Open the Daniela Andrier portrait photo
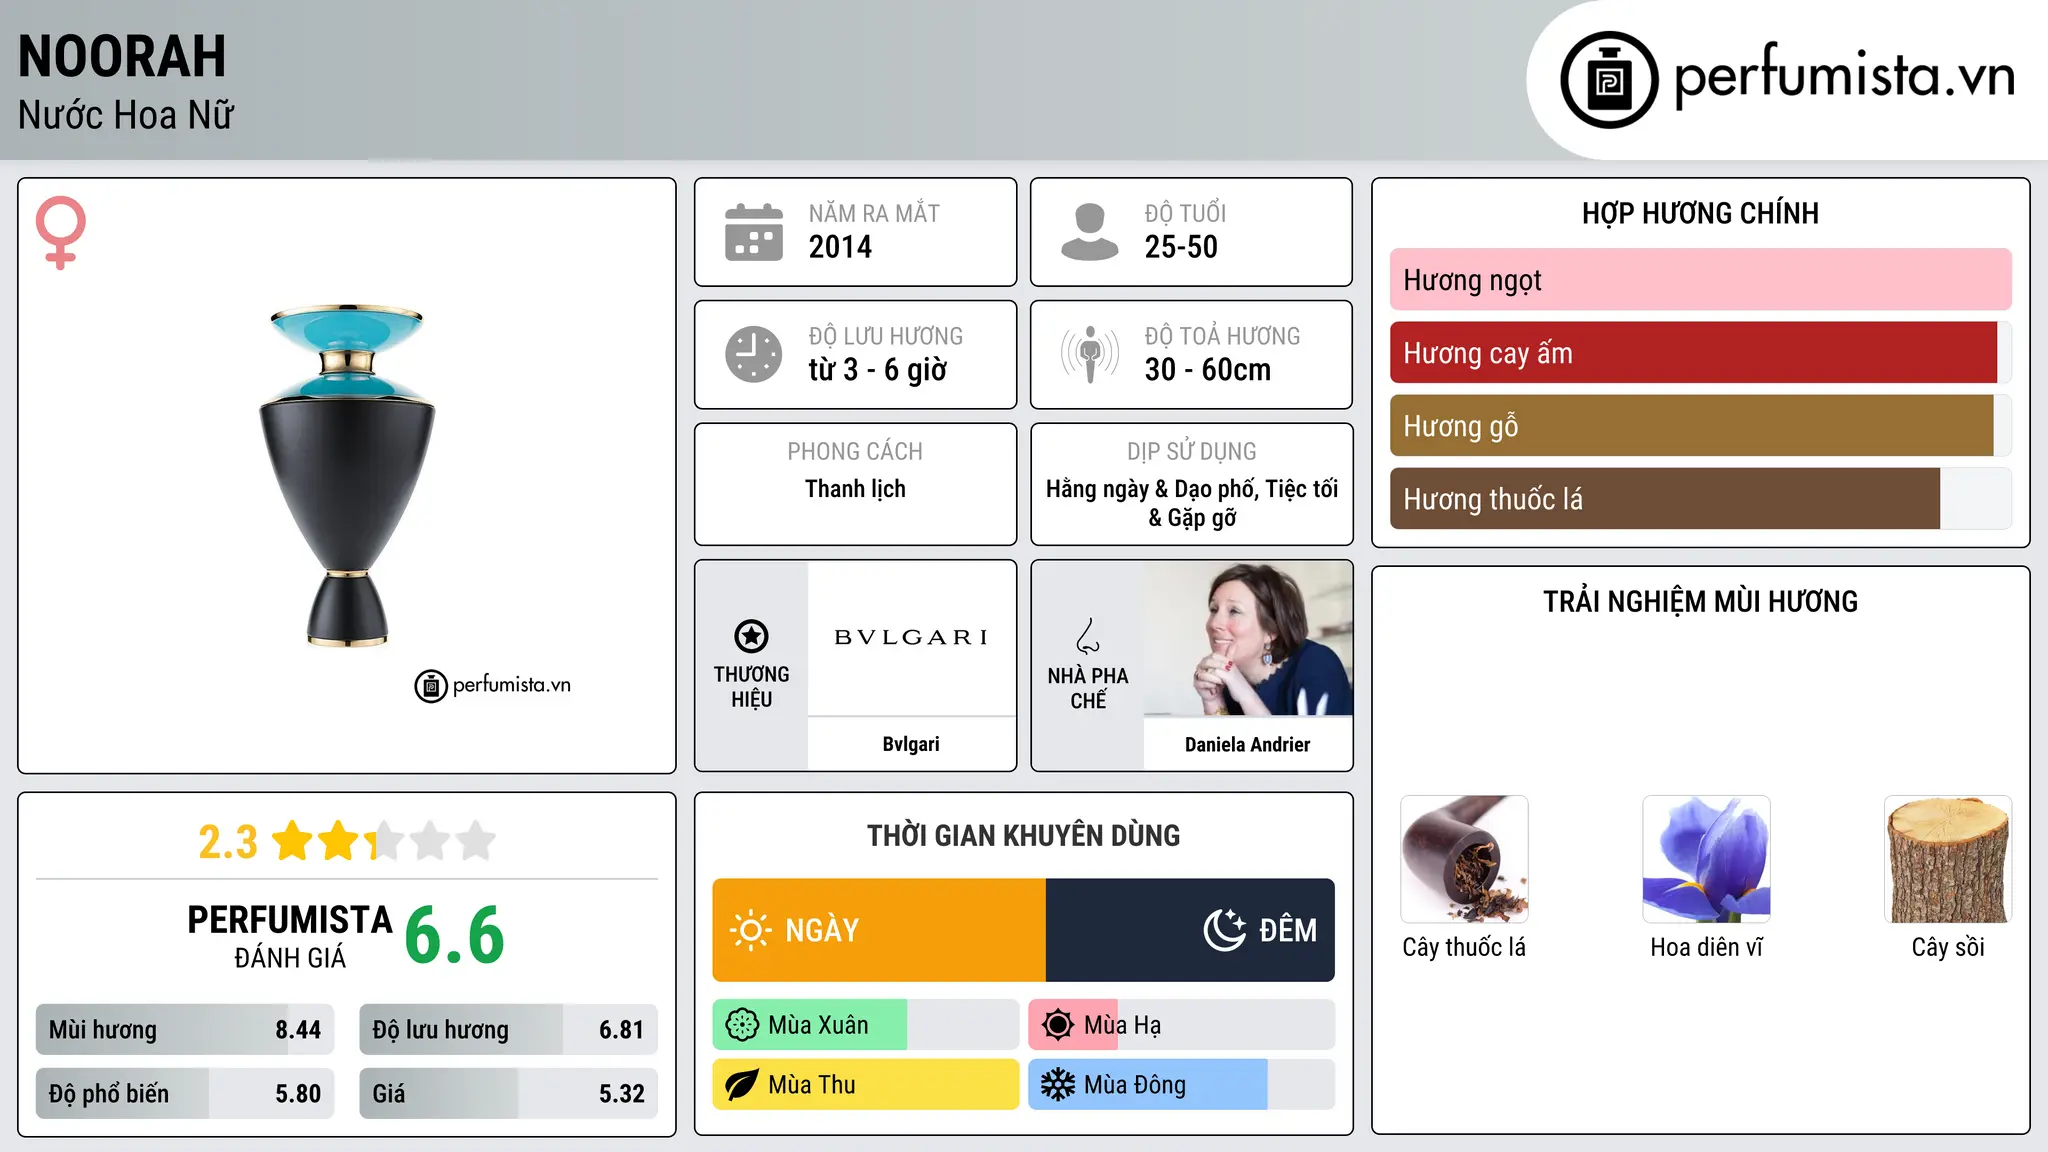The image size is (2048, 1152). 1248,638
